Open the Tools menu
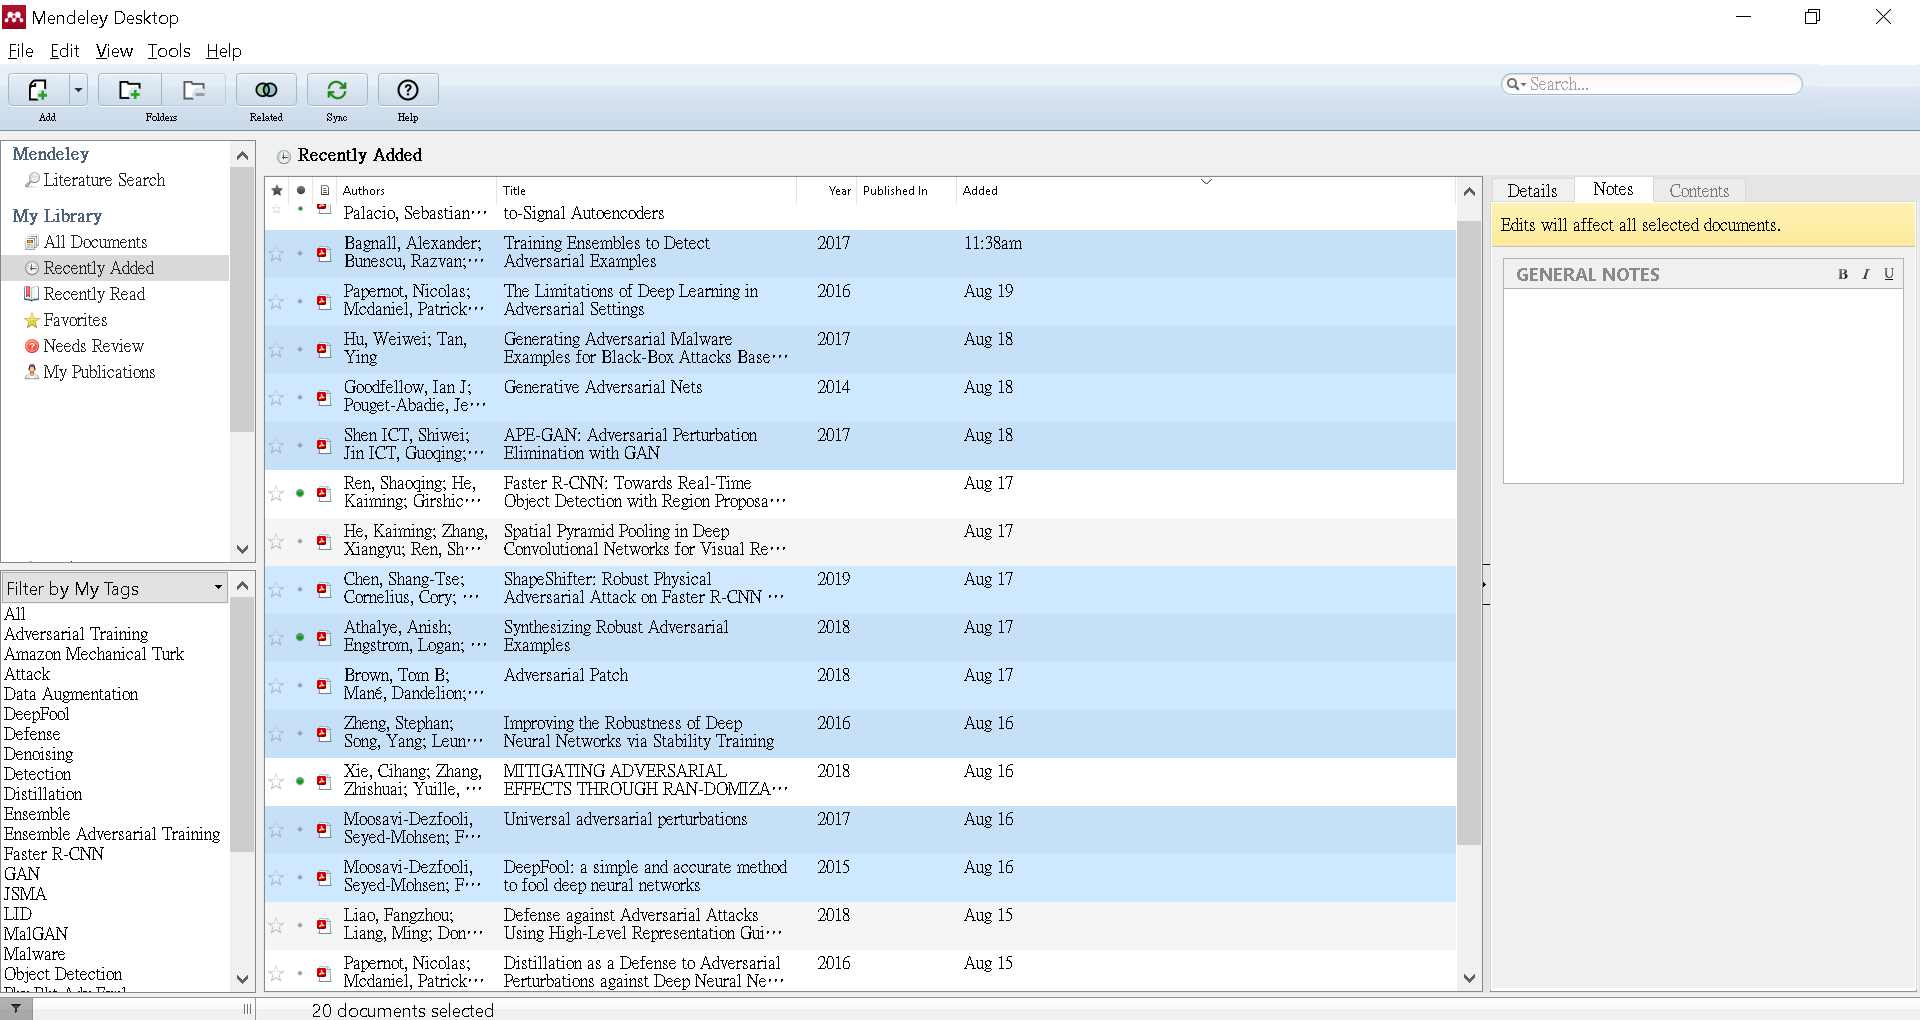The height and width of the screenshot is (1020, 1920). click(169, 51)
